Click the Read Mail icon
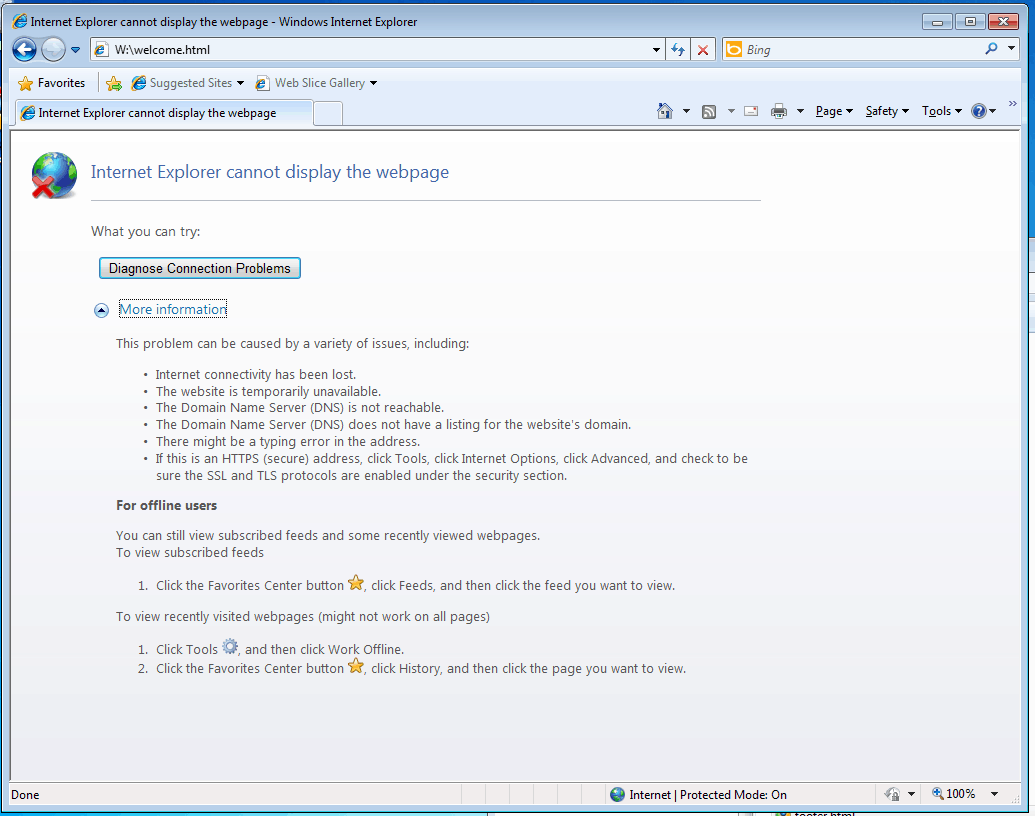The width and height of the screenshot is (1035, 816). [x=751, y=111]
